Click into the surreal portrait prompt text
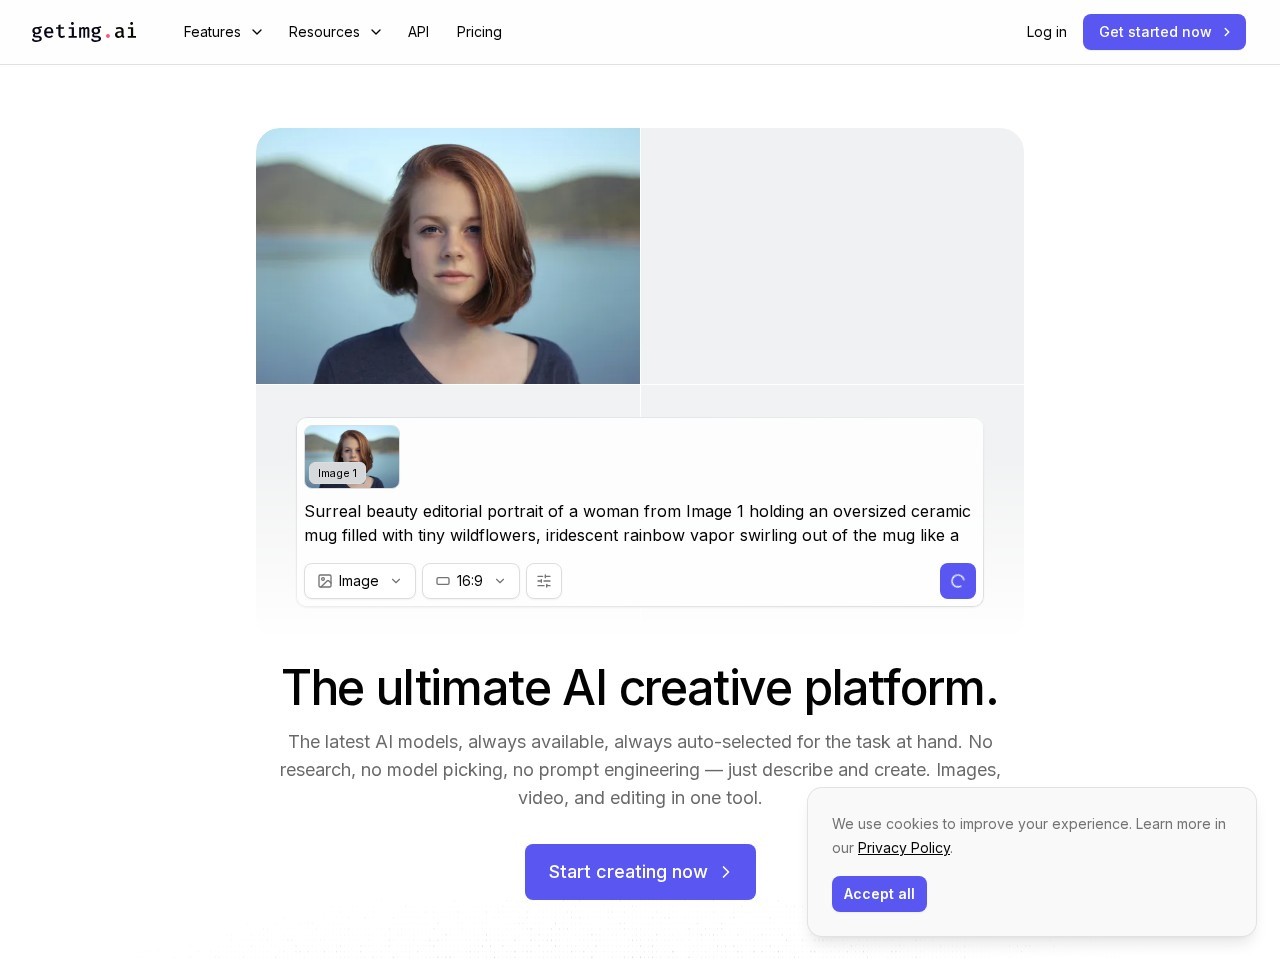Screen dimensions: 1280x960 [637, 523]
